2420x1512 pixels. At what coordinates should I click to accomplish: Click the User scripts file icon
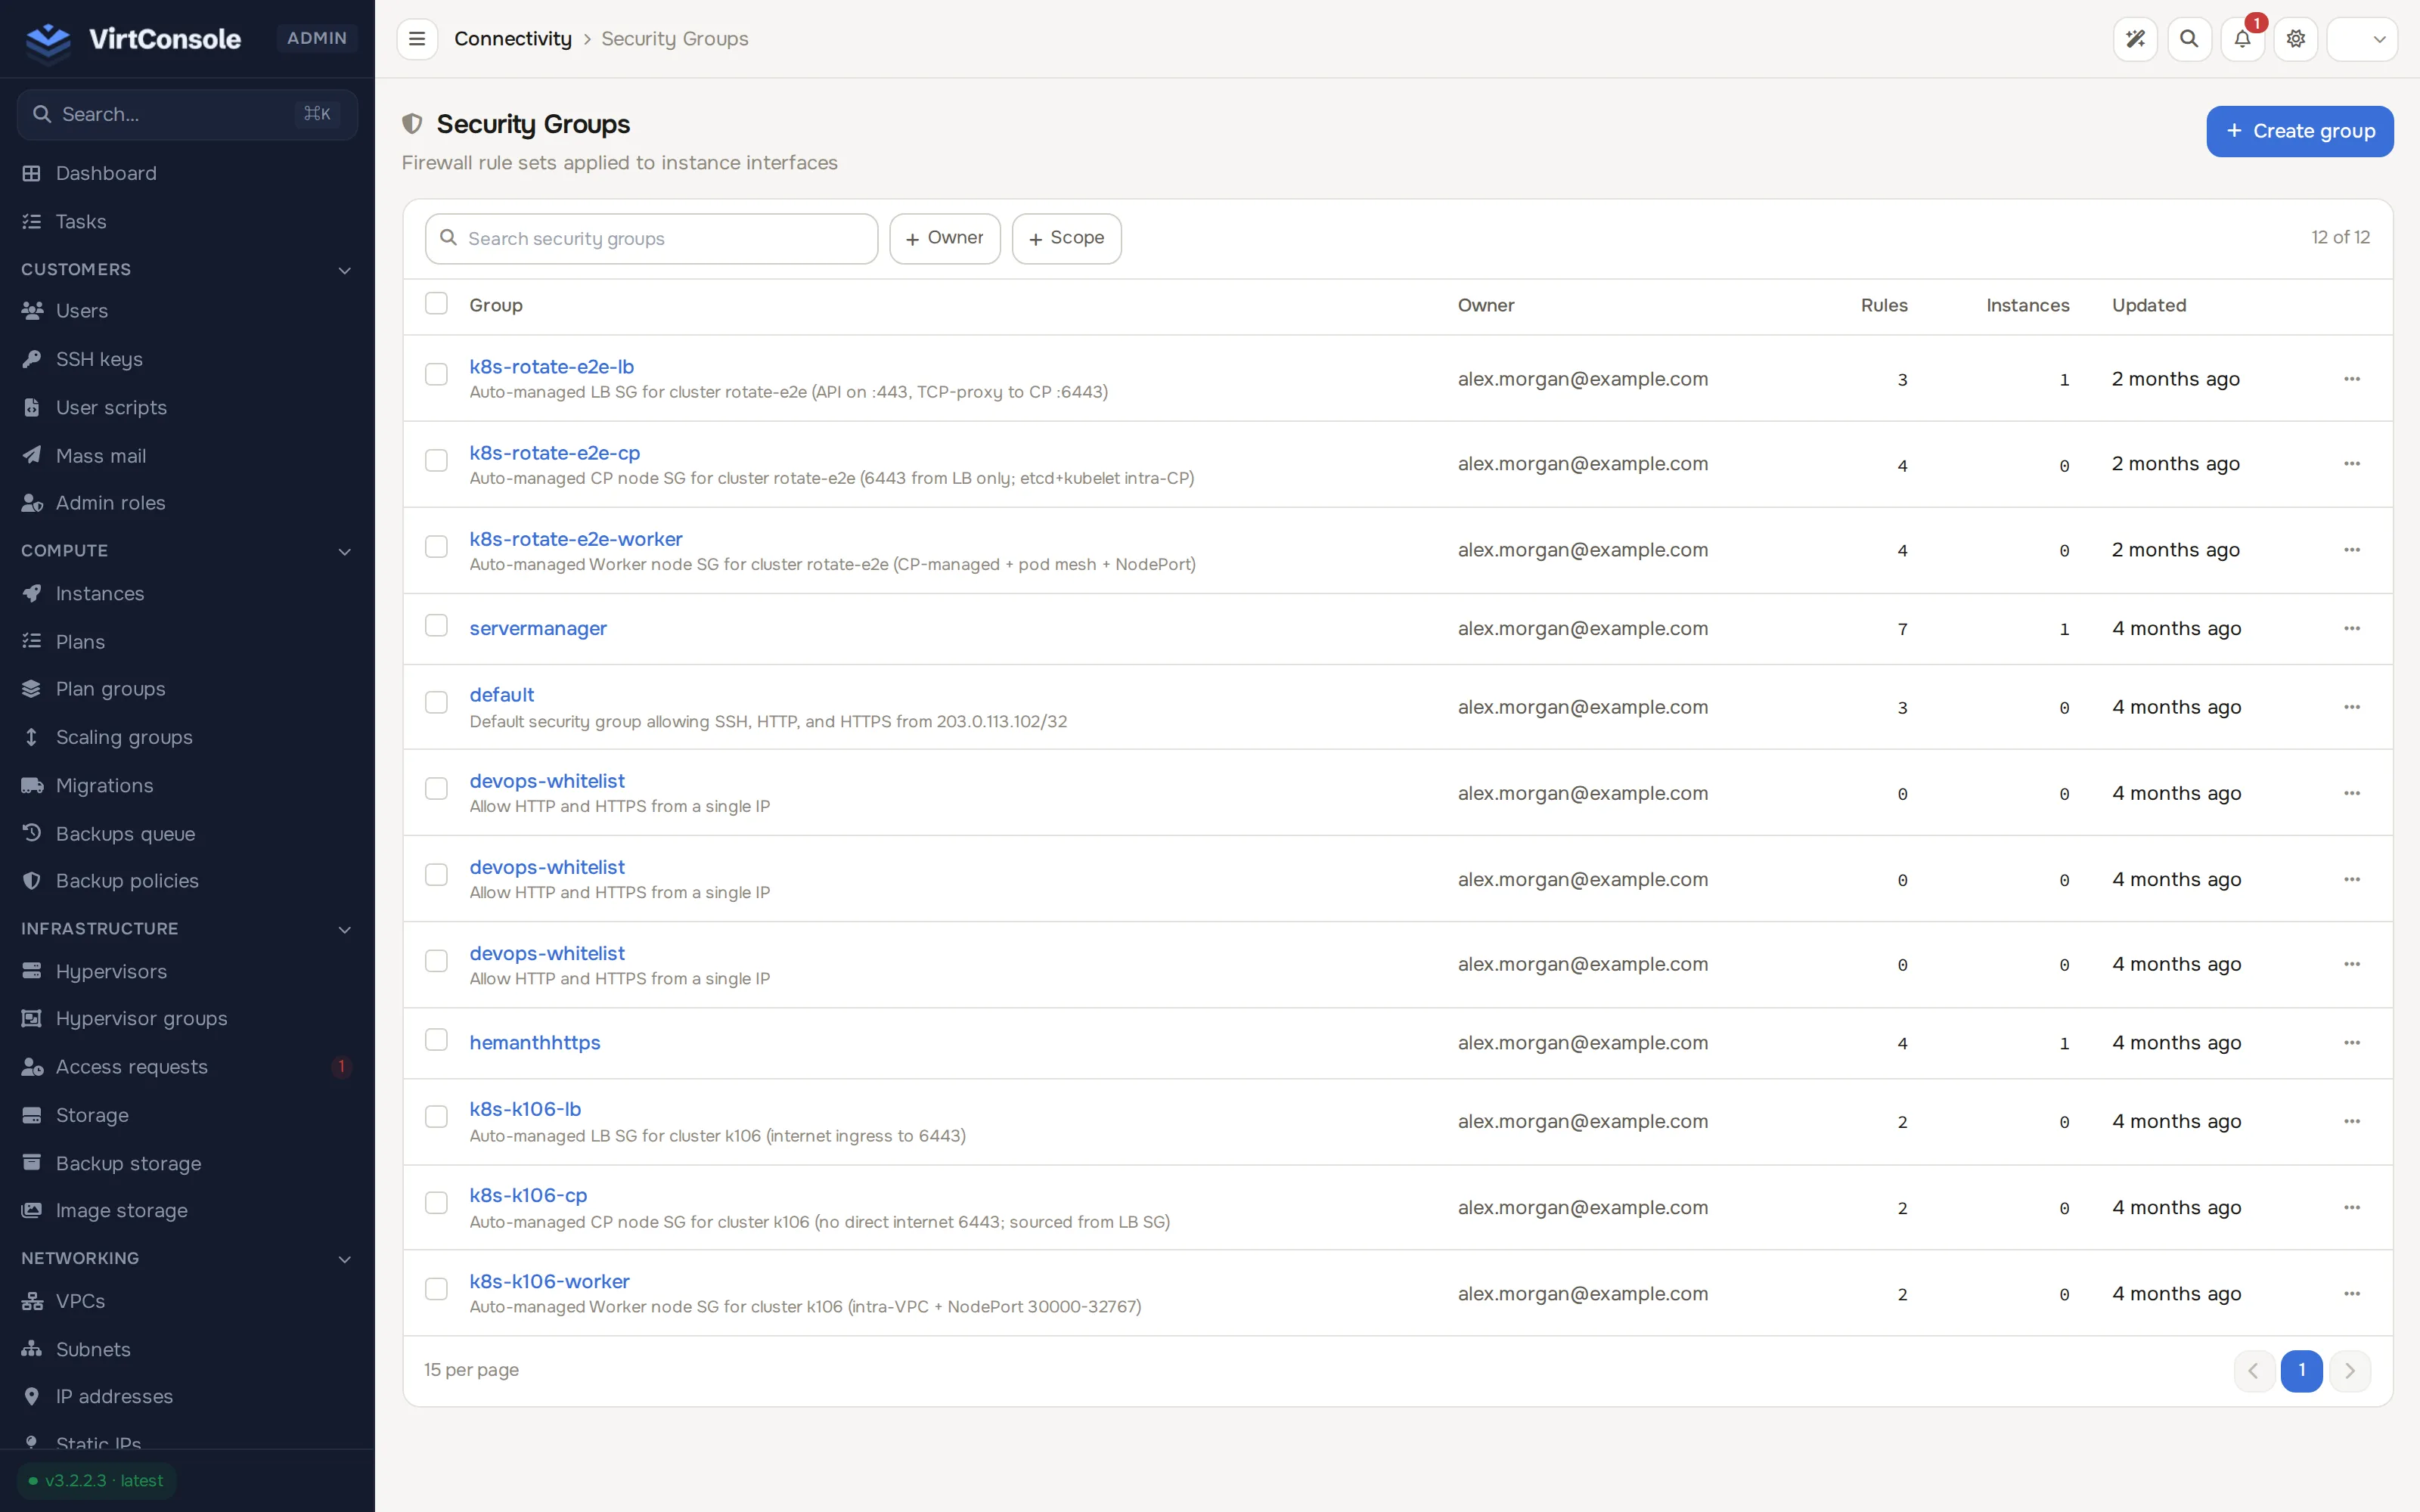(x=32, y=407)
